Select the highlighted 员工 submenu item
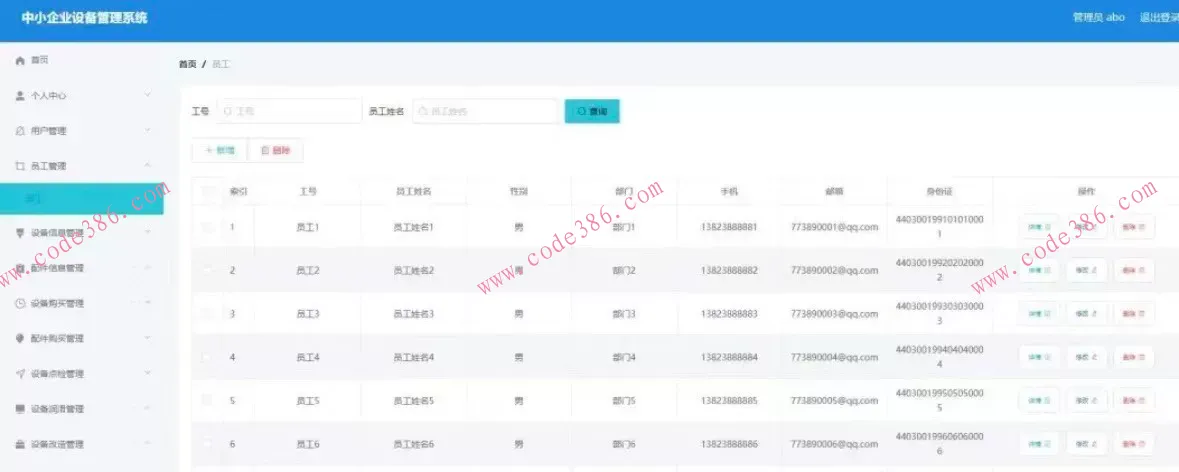Viewport: 1179px width, 472px height. click(x=81, y=198)
